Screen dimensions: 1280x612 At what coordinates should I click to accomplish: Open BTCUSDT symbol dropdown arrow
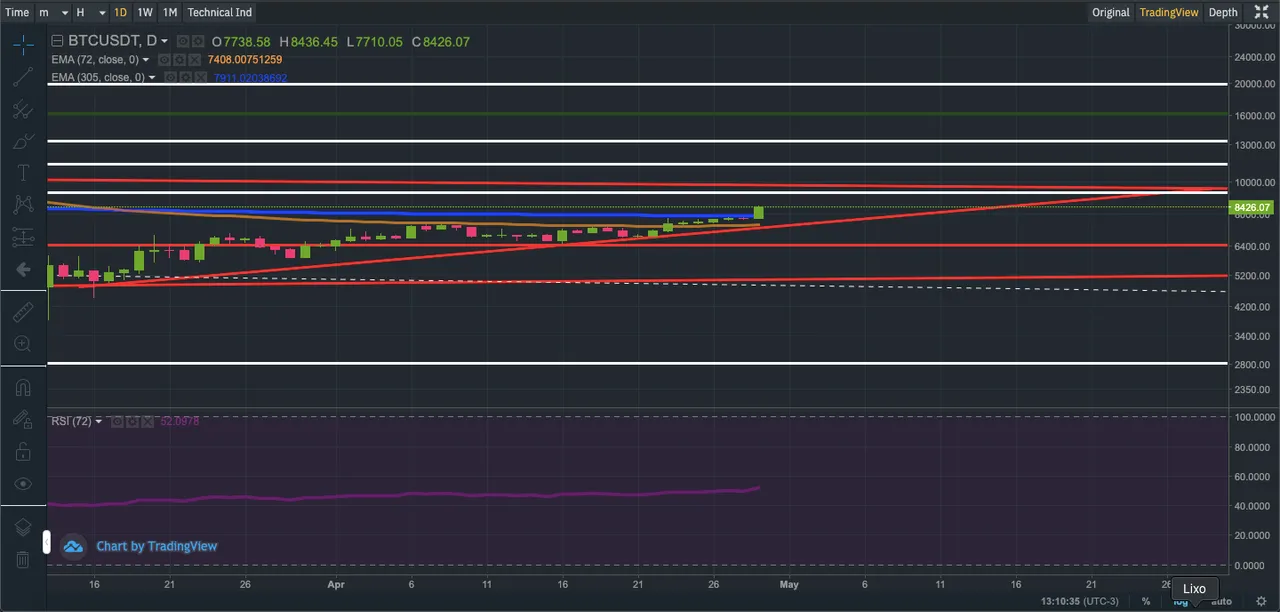[165, 41]
